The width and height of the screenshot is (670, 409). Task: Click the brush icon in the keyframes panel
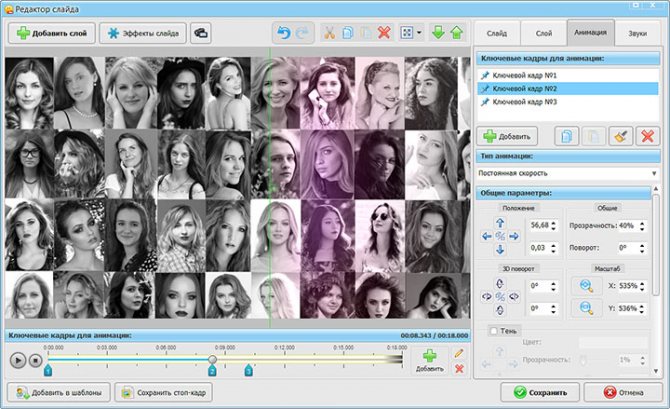tap(620, 135)
